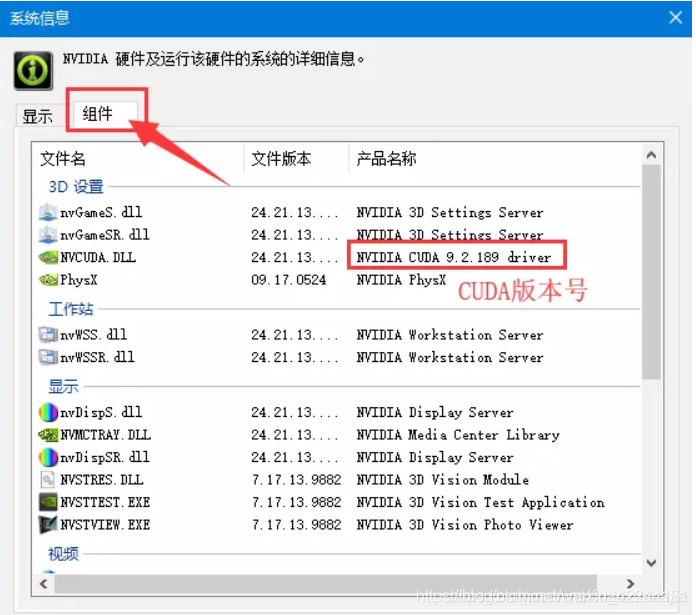Click NVIDIA CUDA 9.2.189 driver text
Viewport: 696px width, 615px height.
(454, 257)
